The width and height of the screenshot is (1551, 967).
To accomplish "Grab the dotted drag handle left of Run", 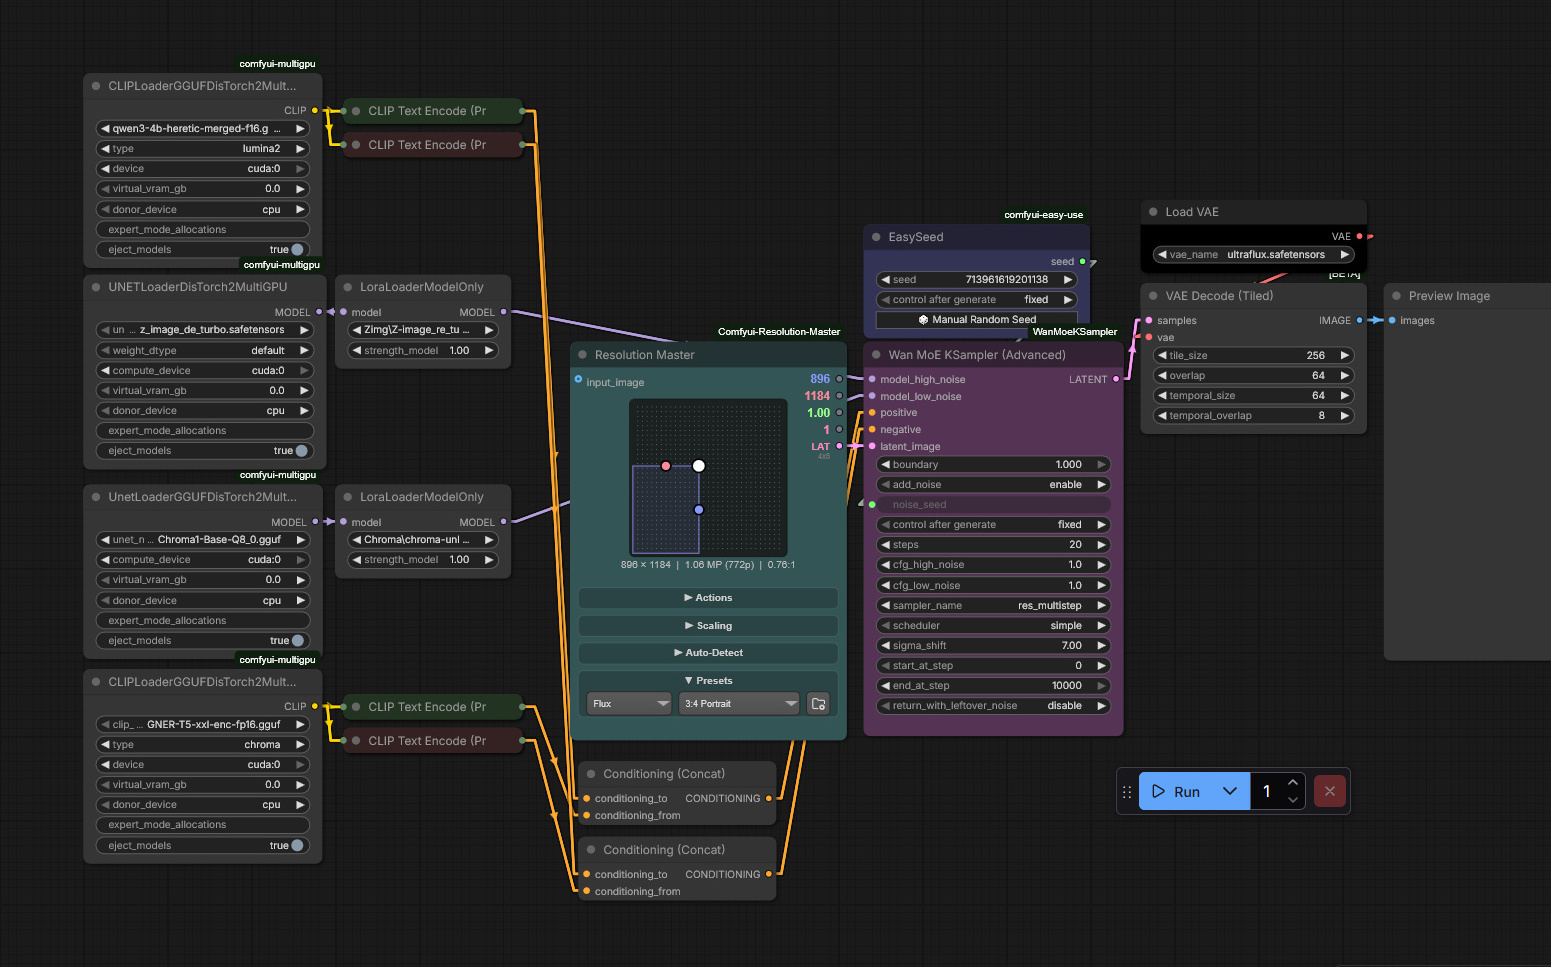I will [x=1127, y=791].
